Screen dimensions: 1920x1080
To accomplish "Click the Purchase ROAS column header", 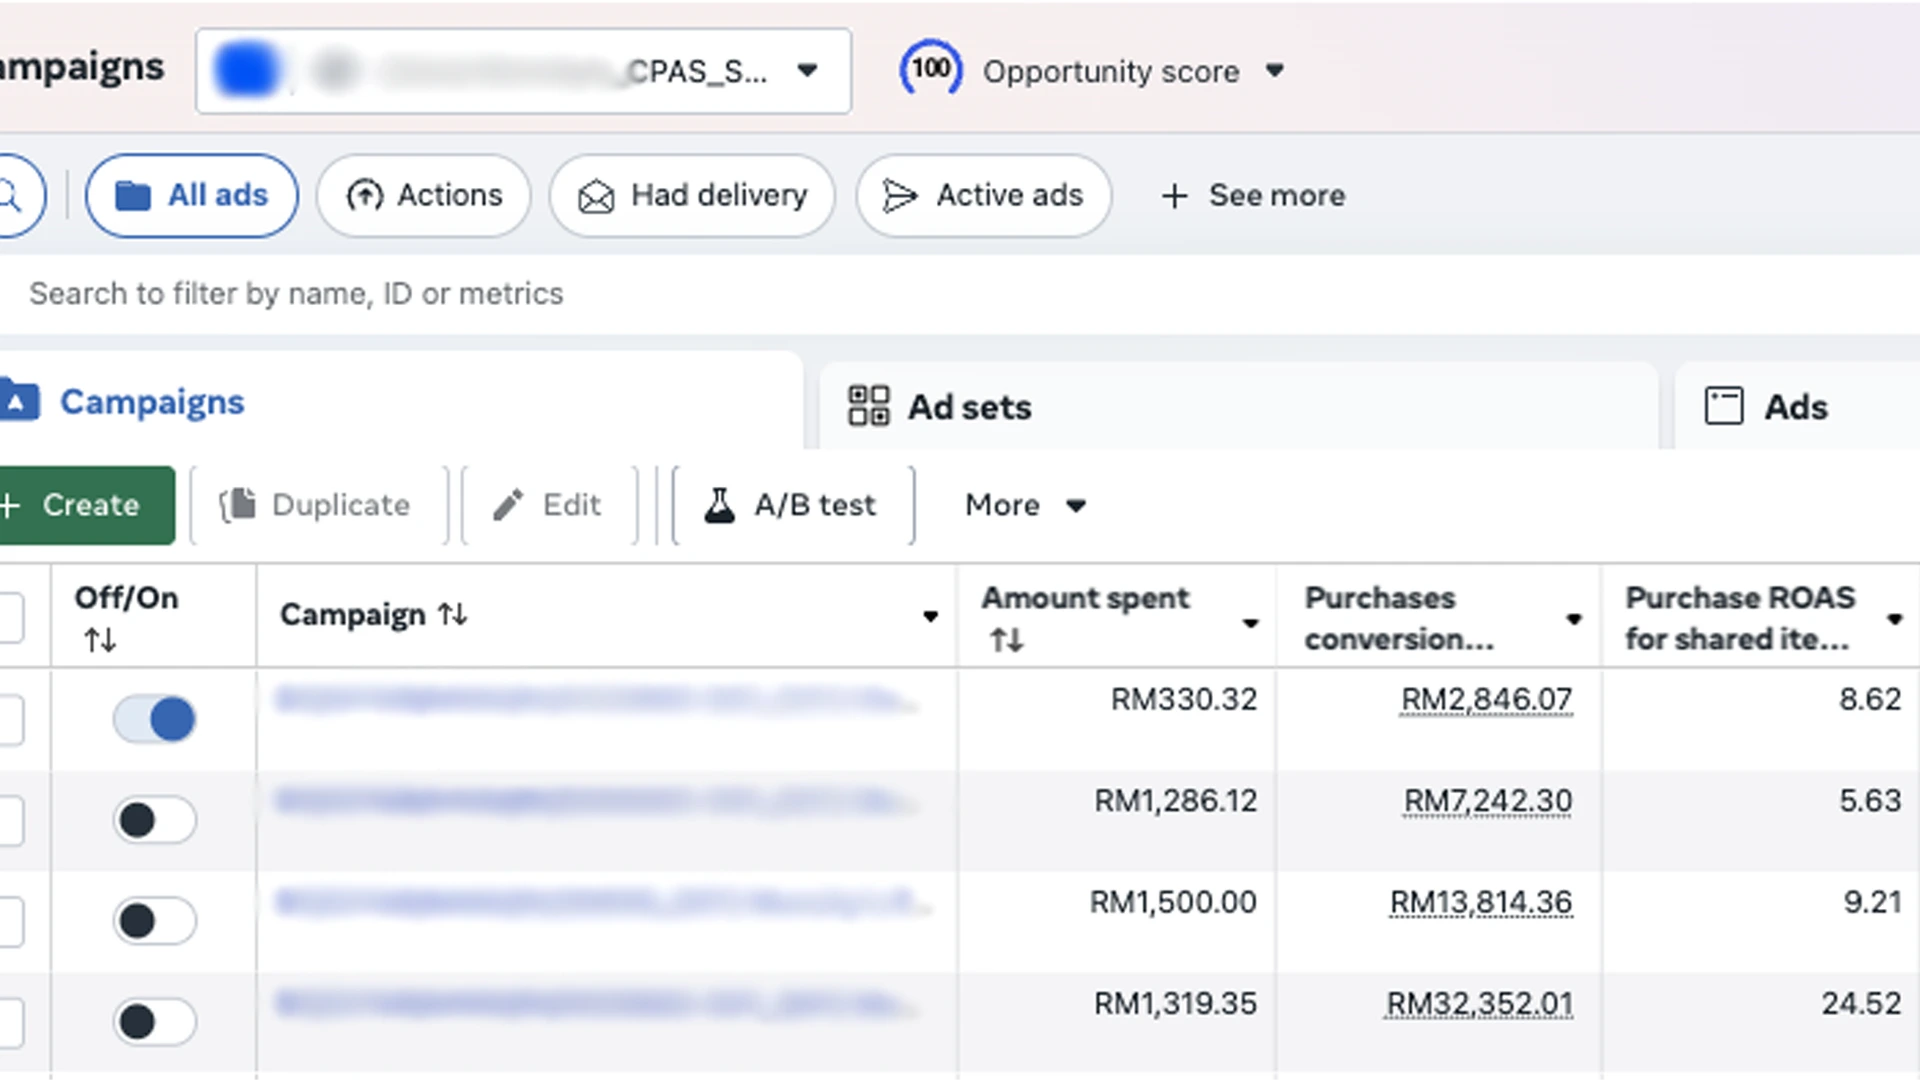I will (x=1740, y=618).
